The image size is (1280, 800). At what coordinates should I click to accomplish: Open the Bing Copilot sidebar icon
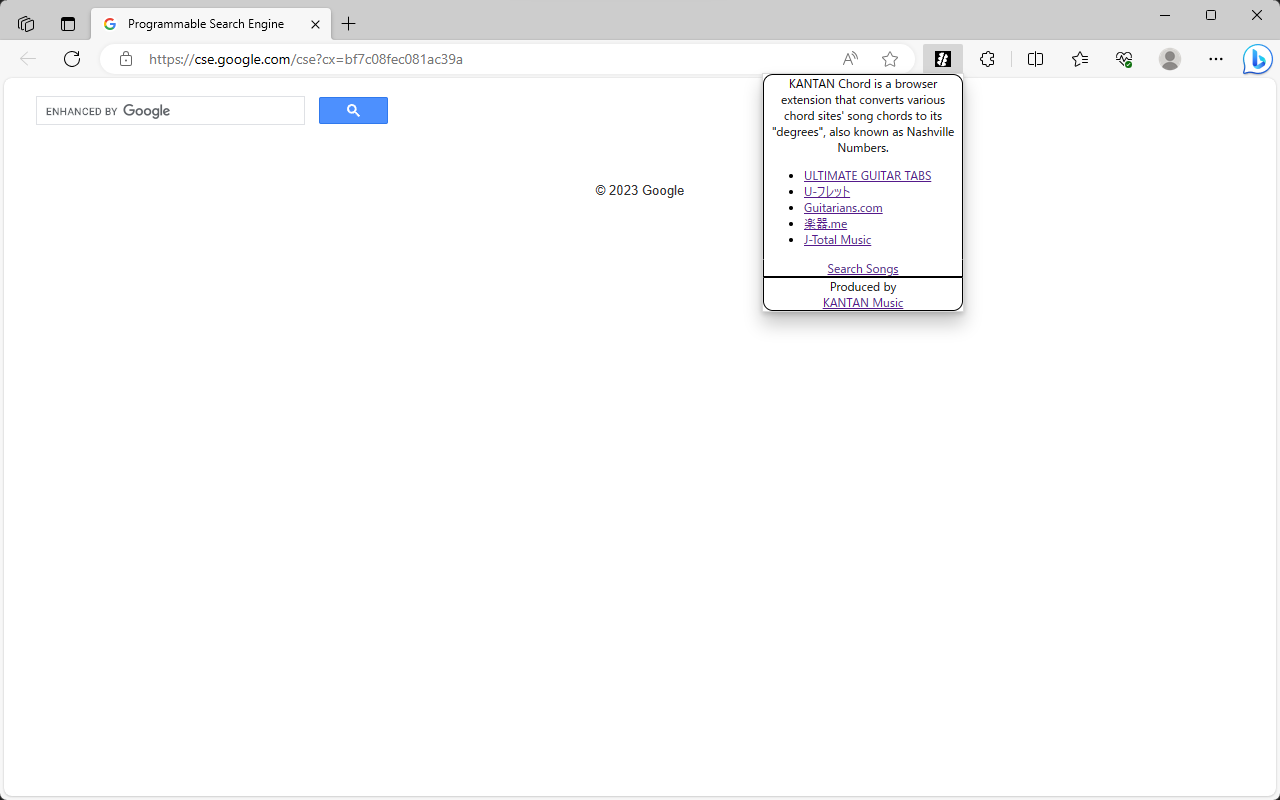[1257, 59]
